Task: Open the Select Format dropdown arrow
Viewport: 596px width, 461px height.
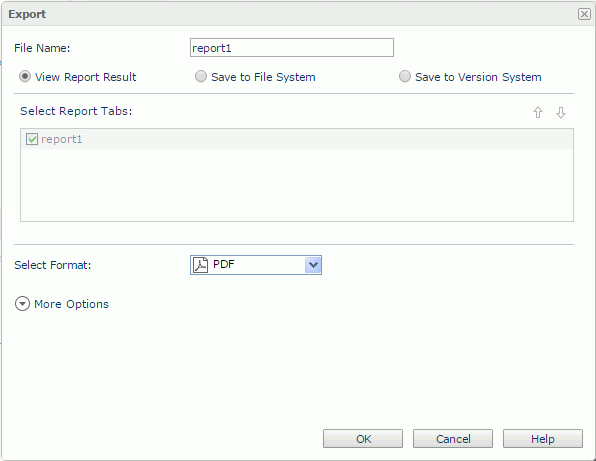Action: (x=313, y=265)
